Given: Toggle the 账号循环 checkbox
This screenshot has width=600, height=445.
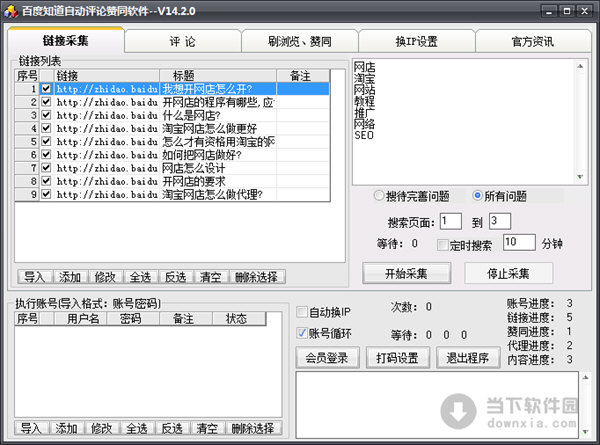Looking at the screenshot, I should (302, 333).
